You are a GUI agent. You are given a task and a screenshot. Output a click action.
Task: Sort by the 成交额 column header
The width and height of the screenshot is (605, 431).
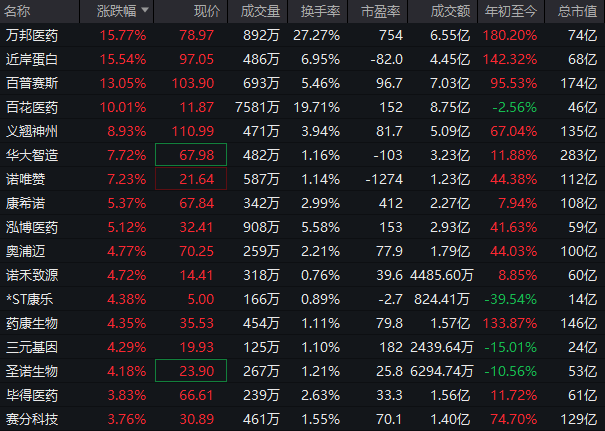tap(450, 11)
